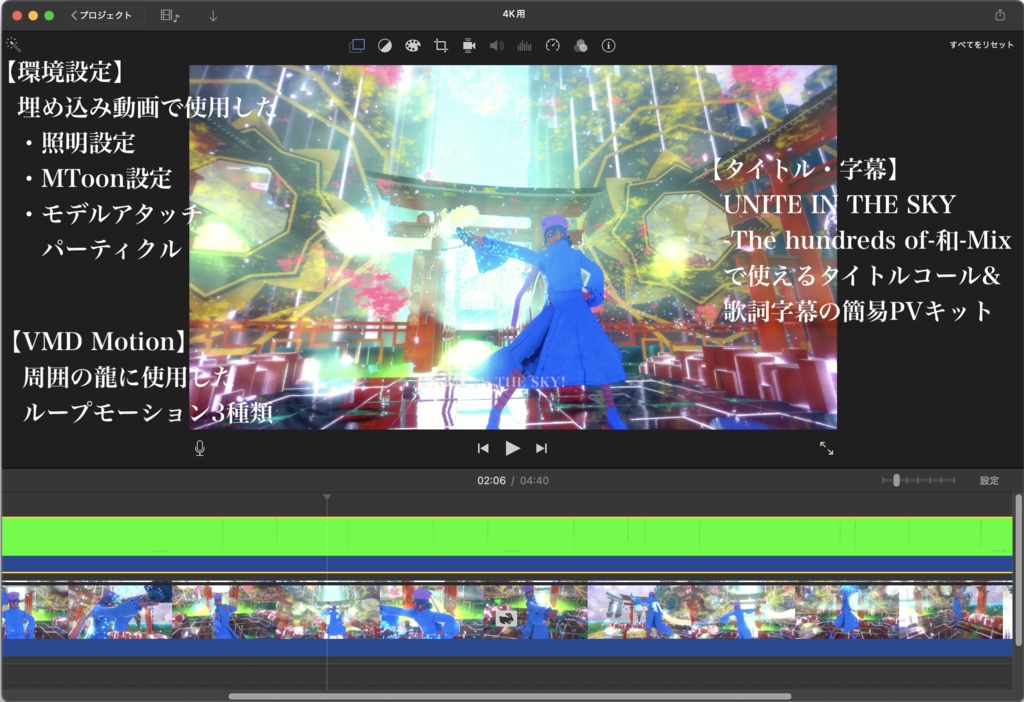This screenshot has height=702, width=1024.
Task: Open Stabilization settings via the camera icon
Action: (467, 45)
